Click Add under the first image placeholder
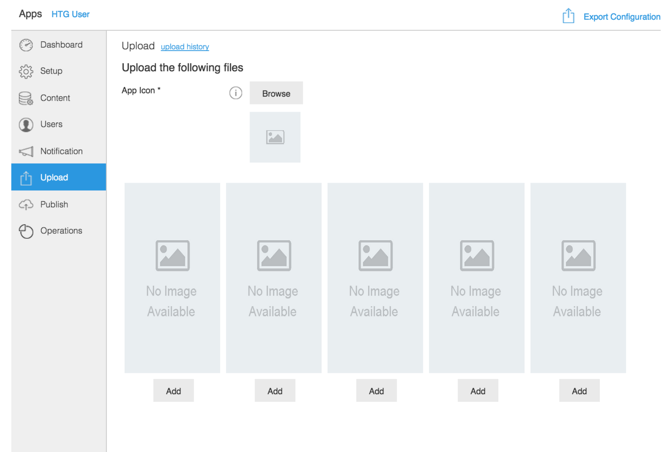Image resolution: width=672 pixels, height=452 pixels. tap(173, 391)
